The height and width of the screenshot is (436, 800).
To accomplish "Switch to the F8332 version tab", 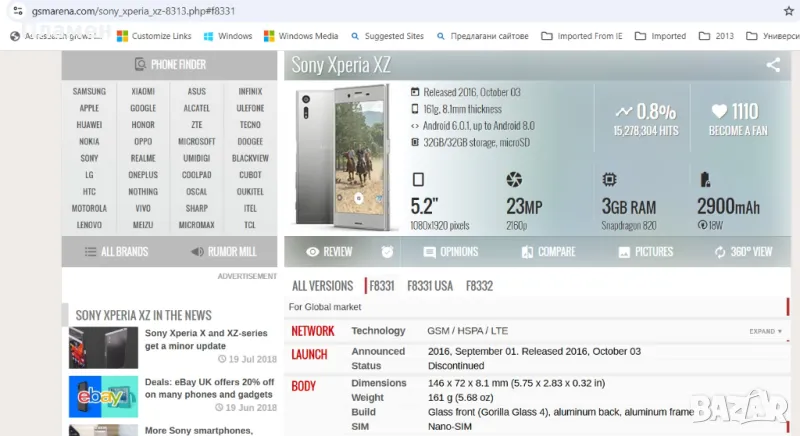I will coord(480,286).
